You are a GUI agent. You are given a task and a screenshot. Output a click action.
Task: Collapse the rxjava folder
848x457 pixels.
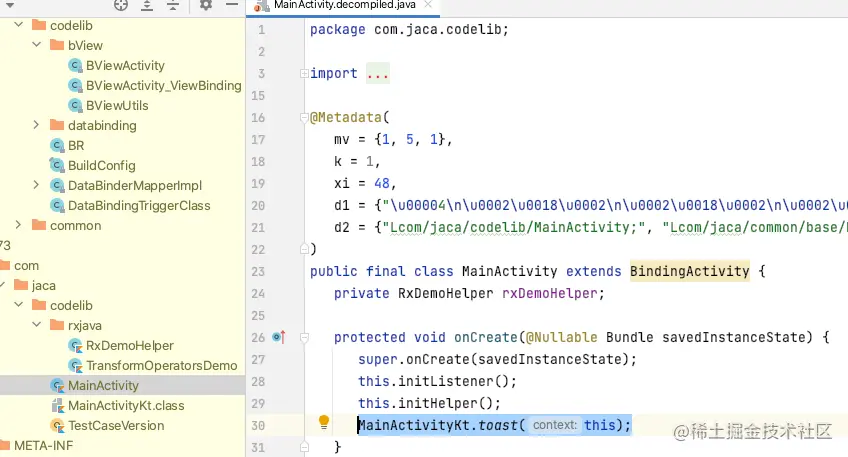[36, 325]
